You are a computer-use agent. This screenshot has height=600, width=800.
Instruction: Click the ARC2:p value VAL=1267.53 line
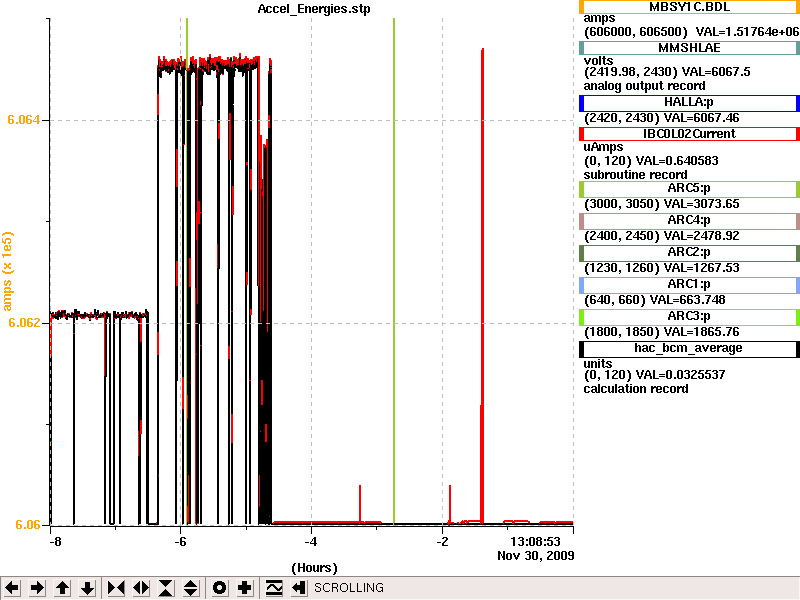(x=662, y=268)
